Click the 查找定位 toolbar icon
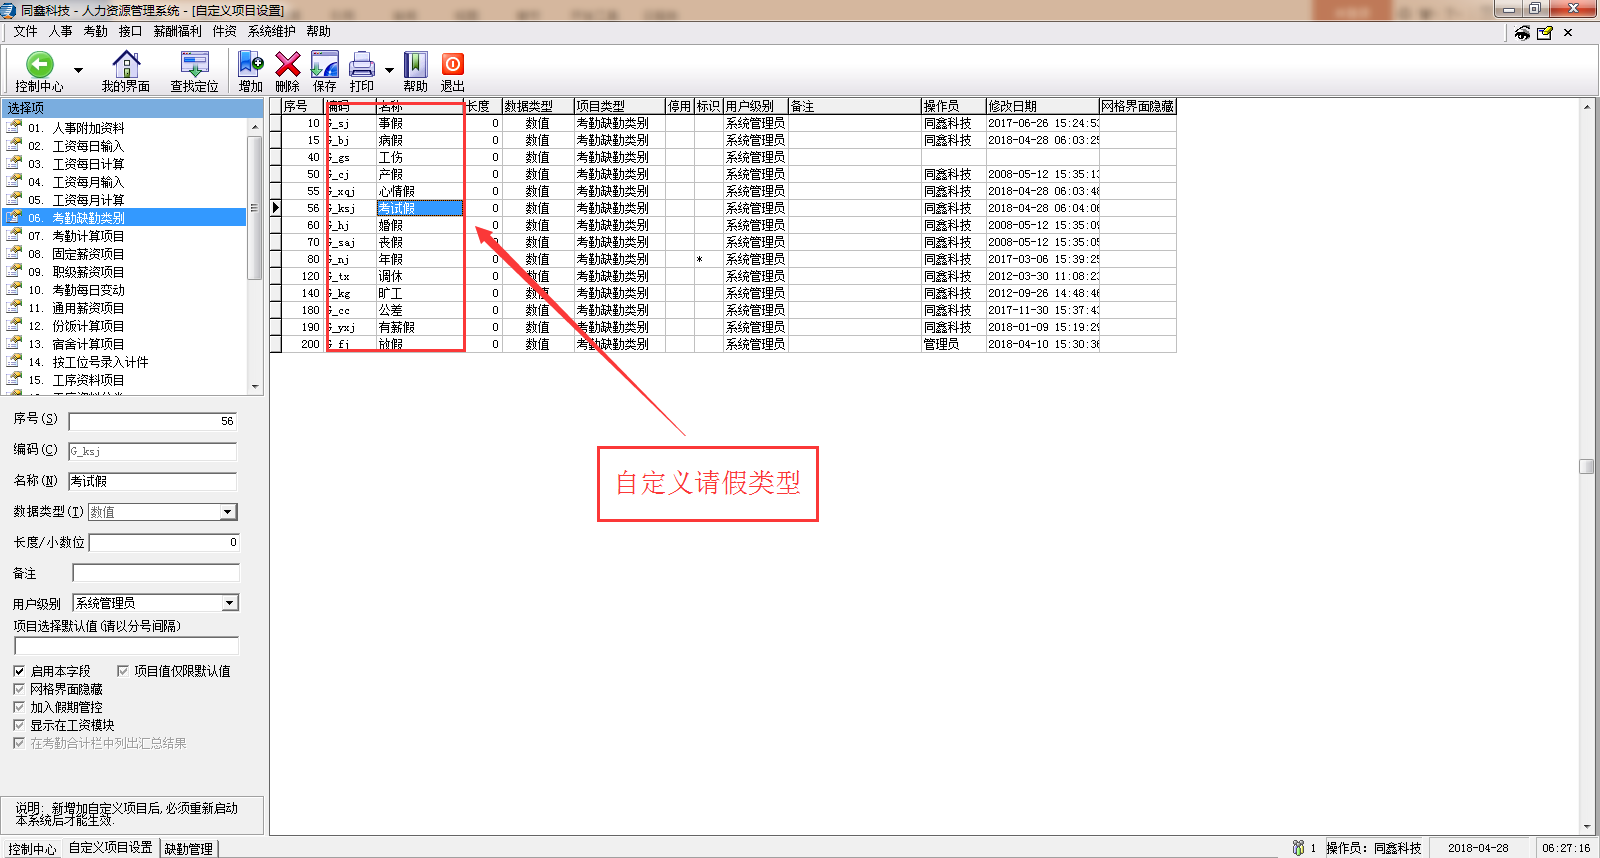 click(194, 65)
